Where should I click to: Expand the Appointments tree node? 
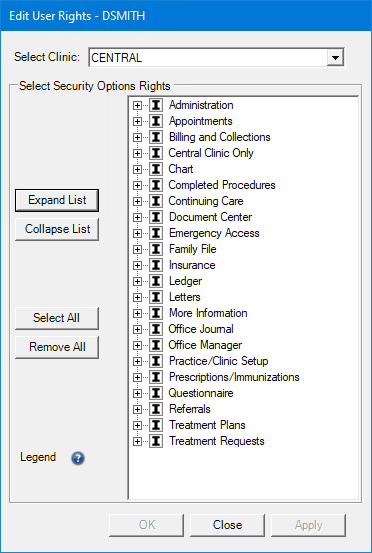138,121
